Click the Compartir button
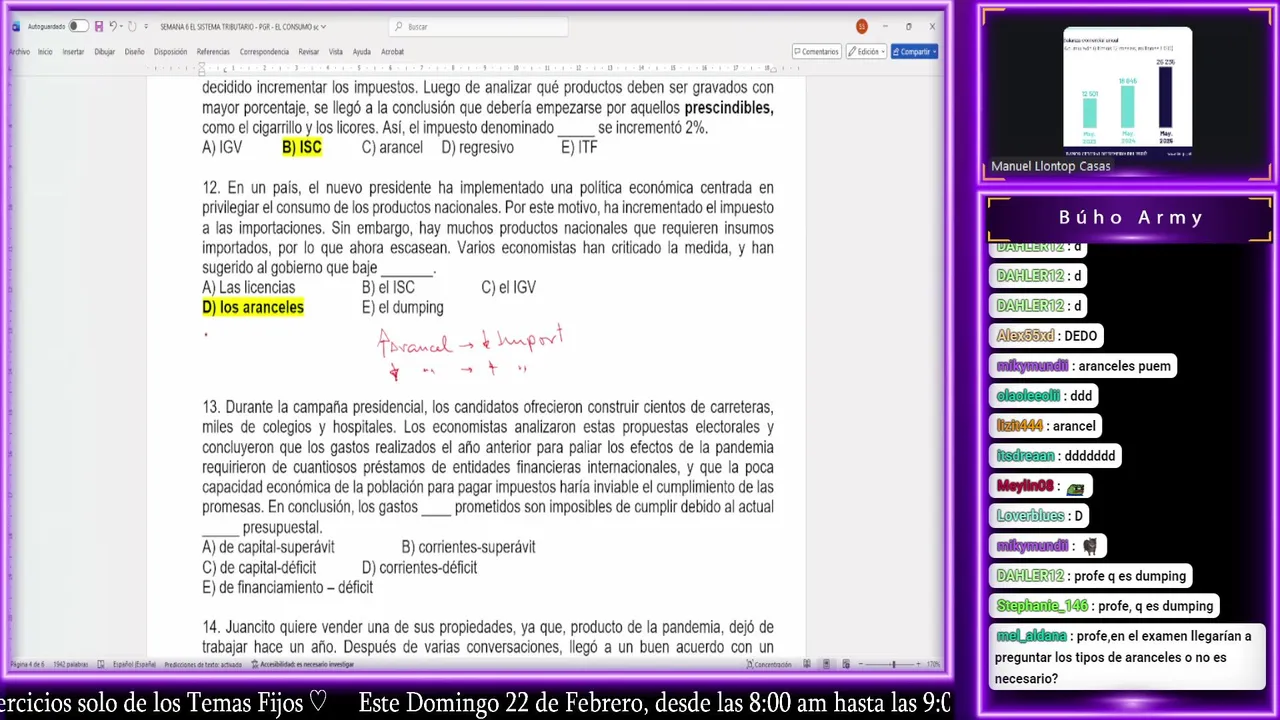This screenshot has height=720, width=1280. 915,51
